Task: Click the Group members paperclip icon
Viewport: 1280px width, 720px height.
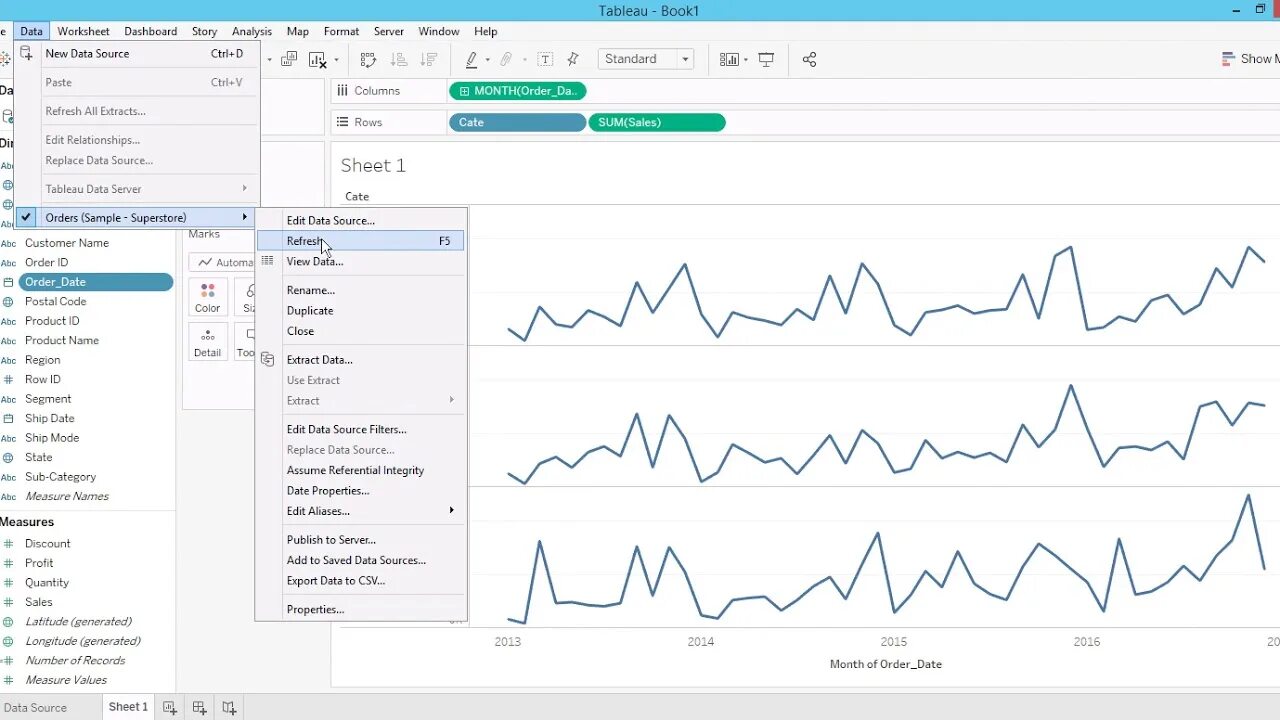Action: tap(506, 59)
